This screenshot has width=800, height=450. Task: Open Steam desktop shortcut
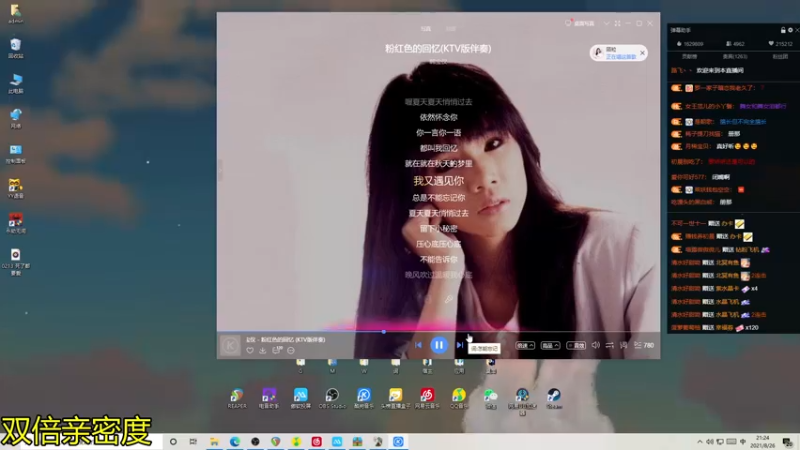(x=554, y=398)
